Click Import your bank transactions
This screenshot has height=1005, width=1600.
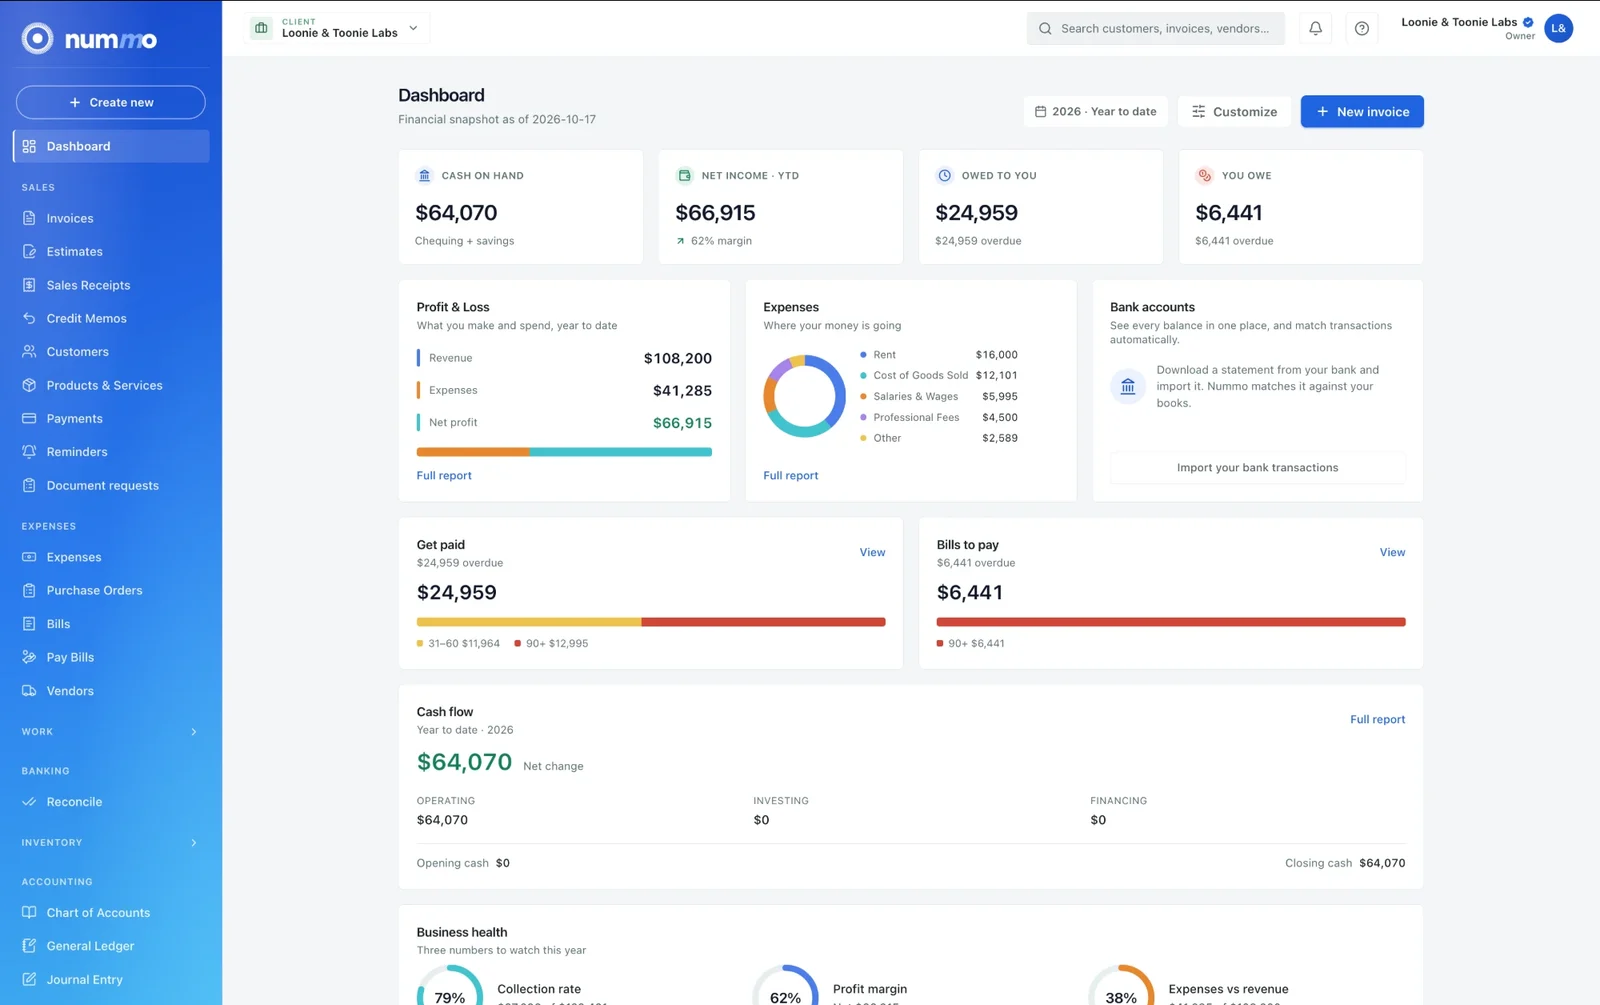click(1257, 467)
